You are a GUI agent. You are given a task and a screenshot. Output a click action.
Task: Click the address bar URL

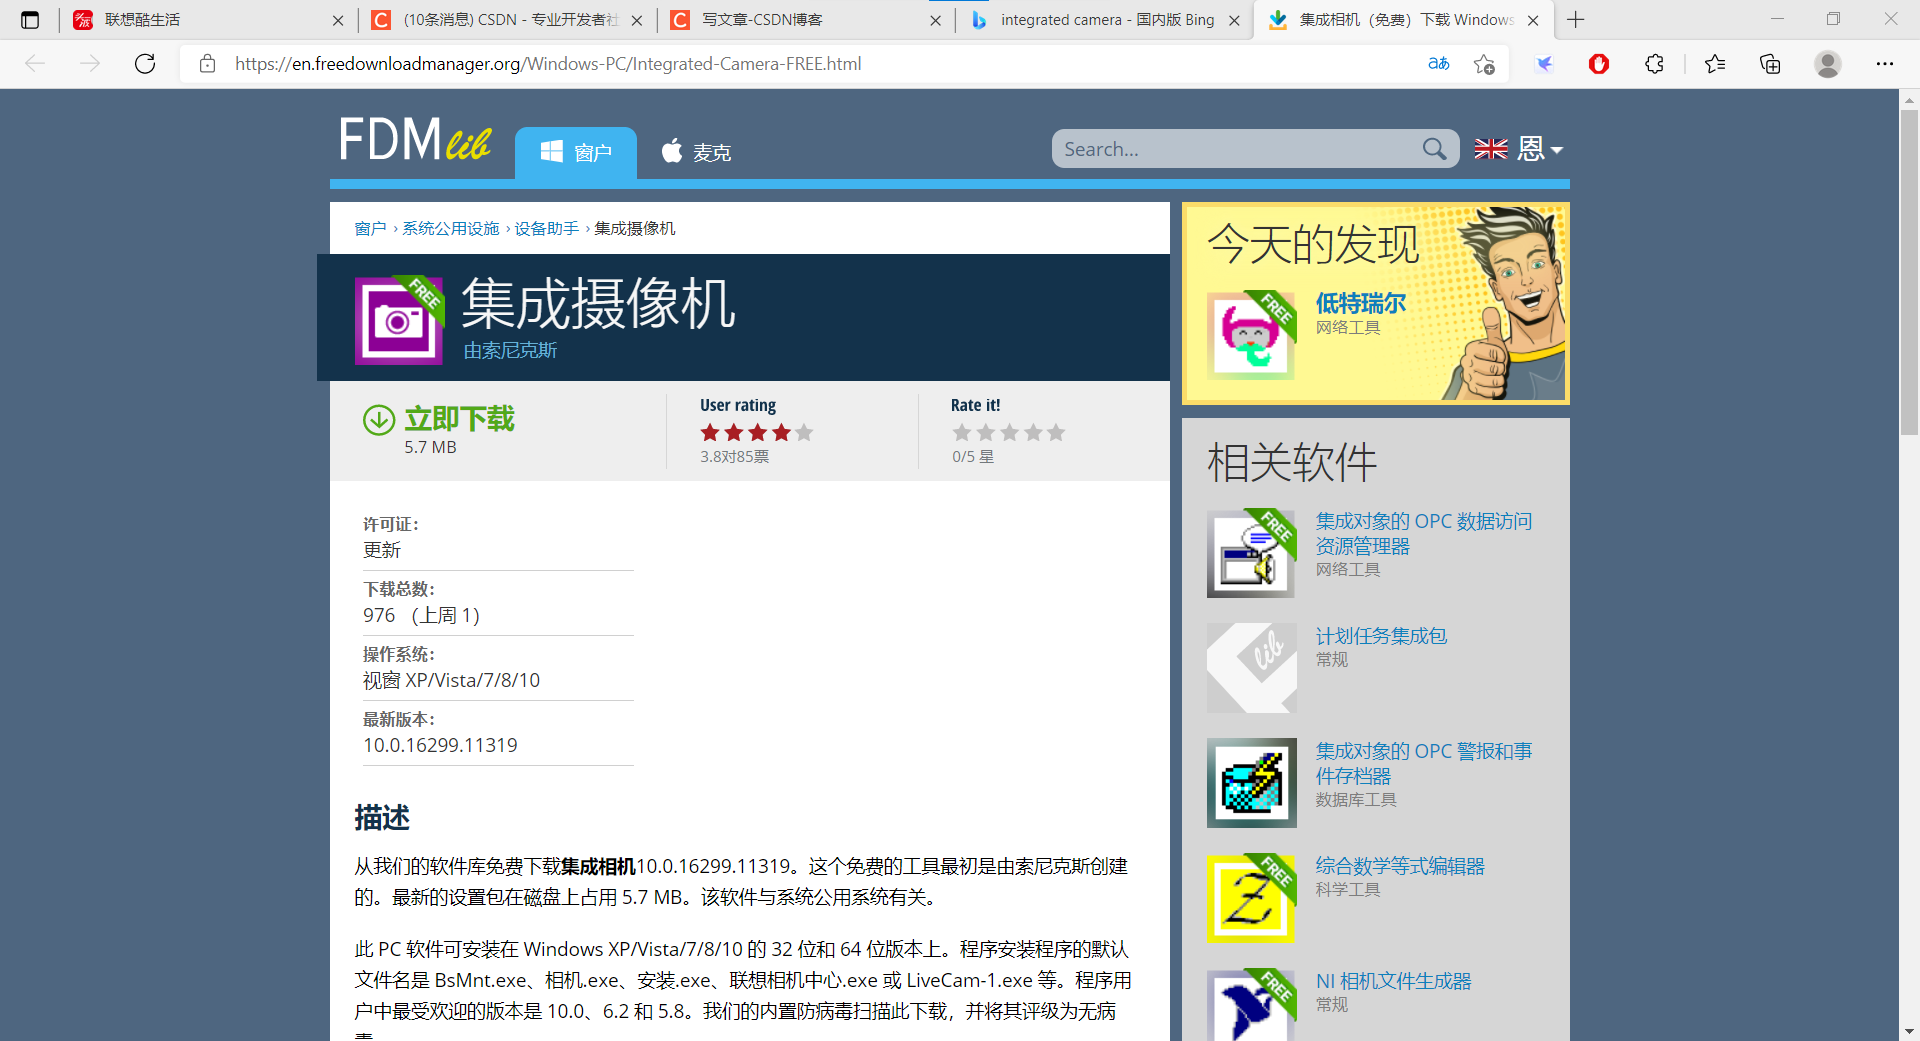click(548, 64)
